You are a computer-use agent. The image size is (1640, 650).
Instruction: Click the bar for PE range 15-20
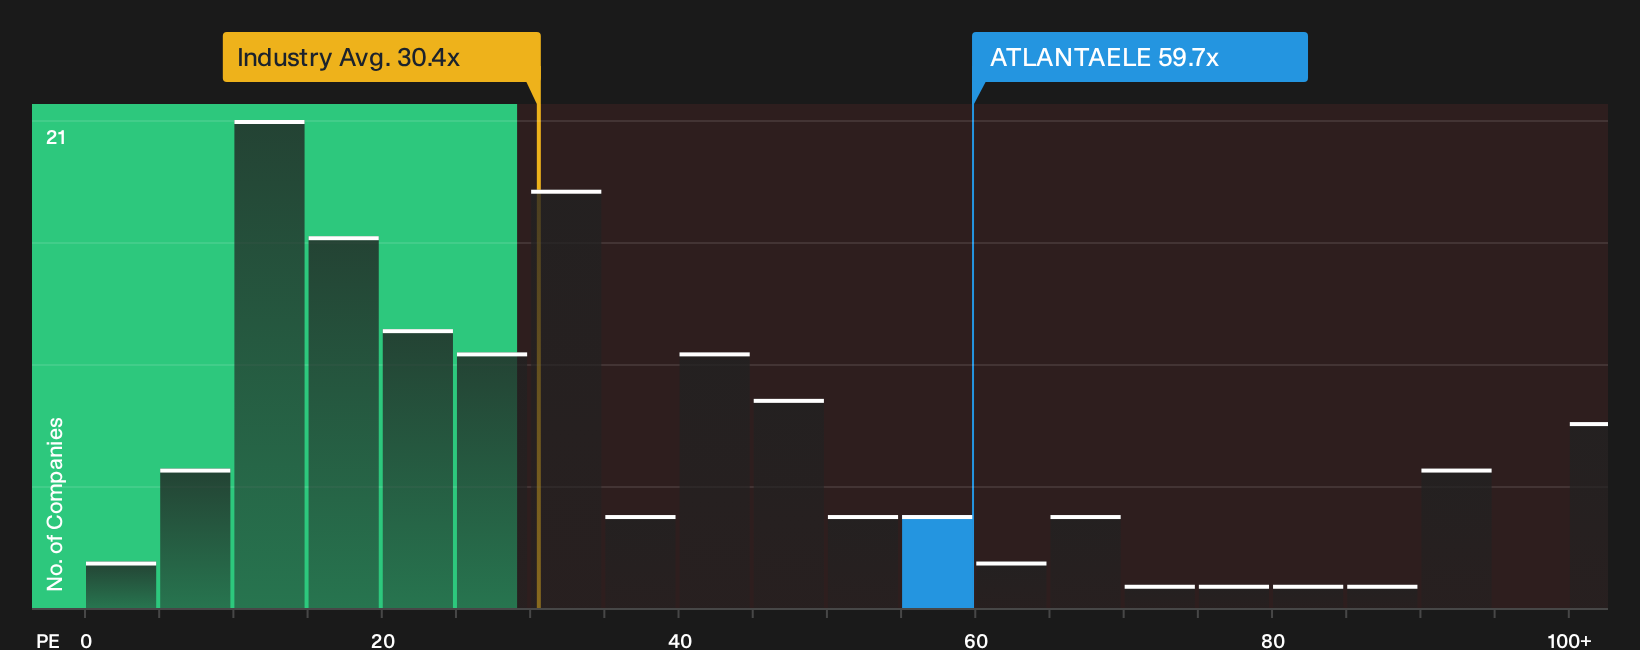344,422
